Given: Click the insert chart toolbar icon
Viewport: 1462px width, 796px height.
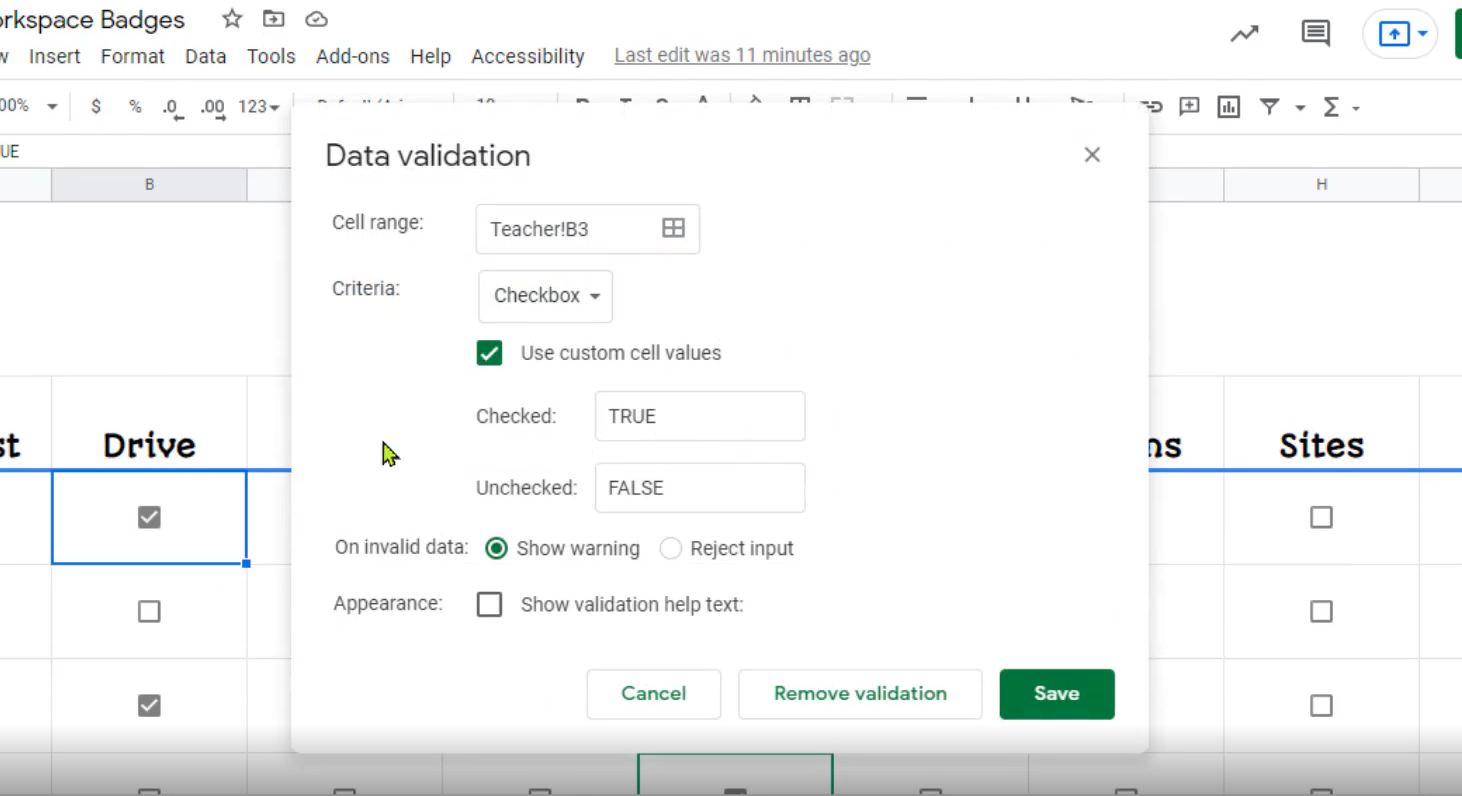Looking at the screenshot, I should (1228, 107).
